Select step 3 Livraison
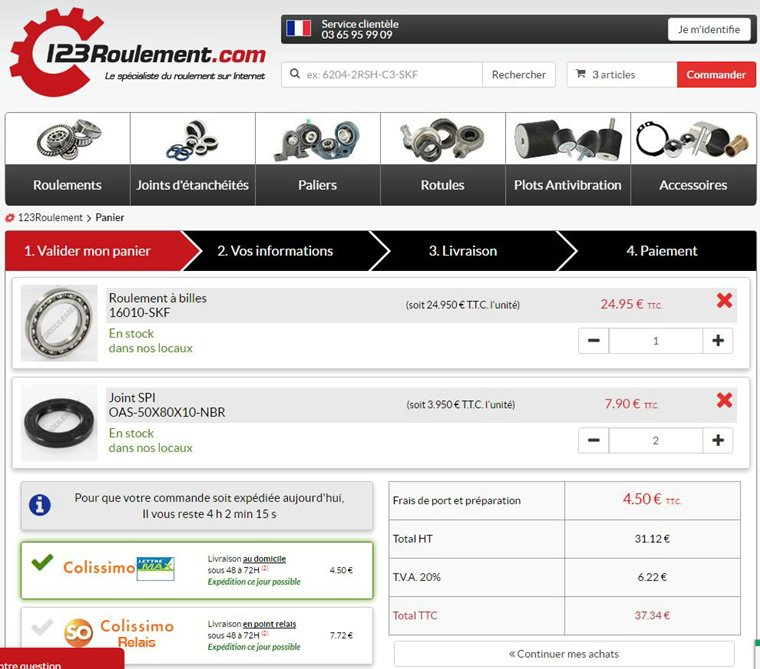Image resolution: width=760 pixels, height=669 pixels. pyautogui.click(x=463, y=251)
